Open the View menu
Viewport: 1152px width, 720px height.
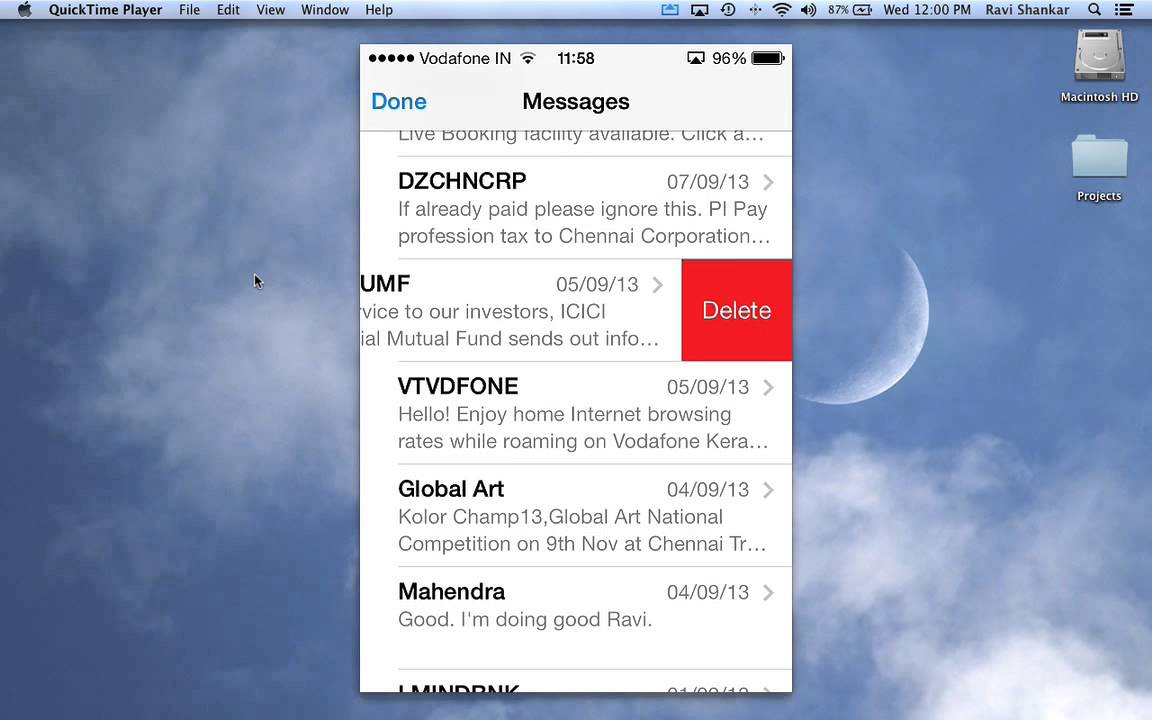270,10
